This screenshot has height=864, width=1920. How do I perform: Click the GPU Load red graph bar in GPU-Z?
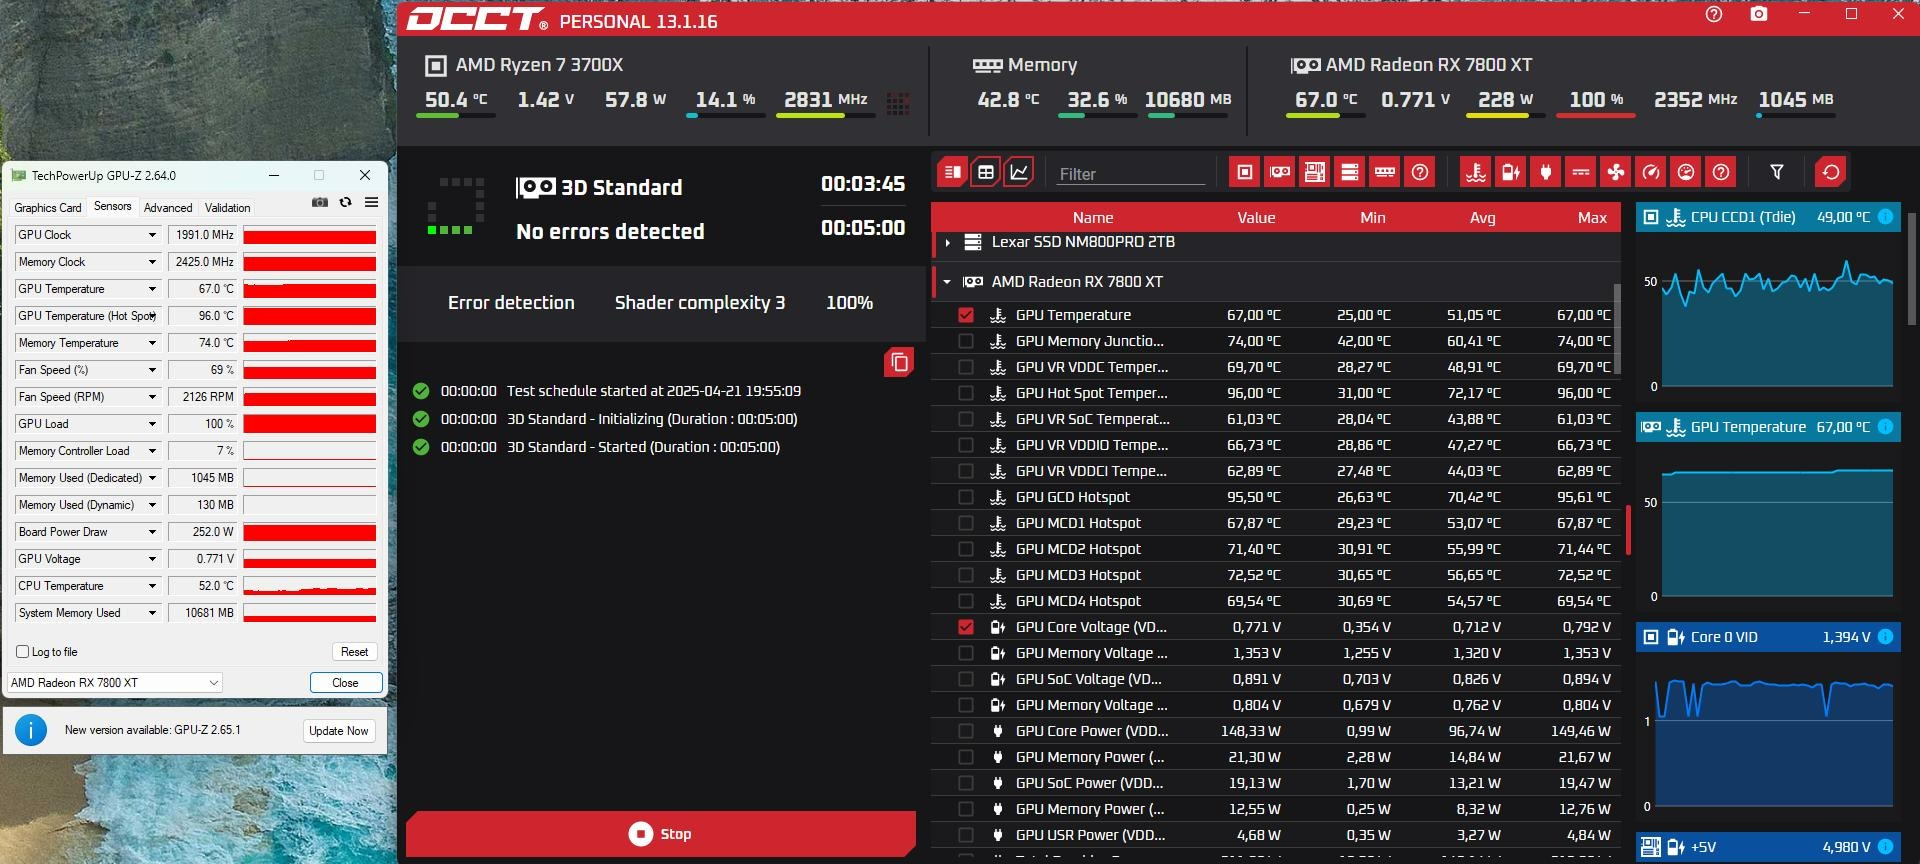point(310,424)
